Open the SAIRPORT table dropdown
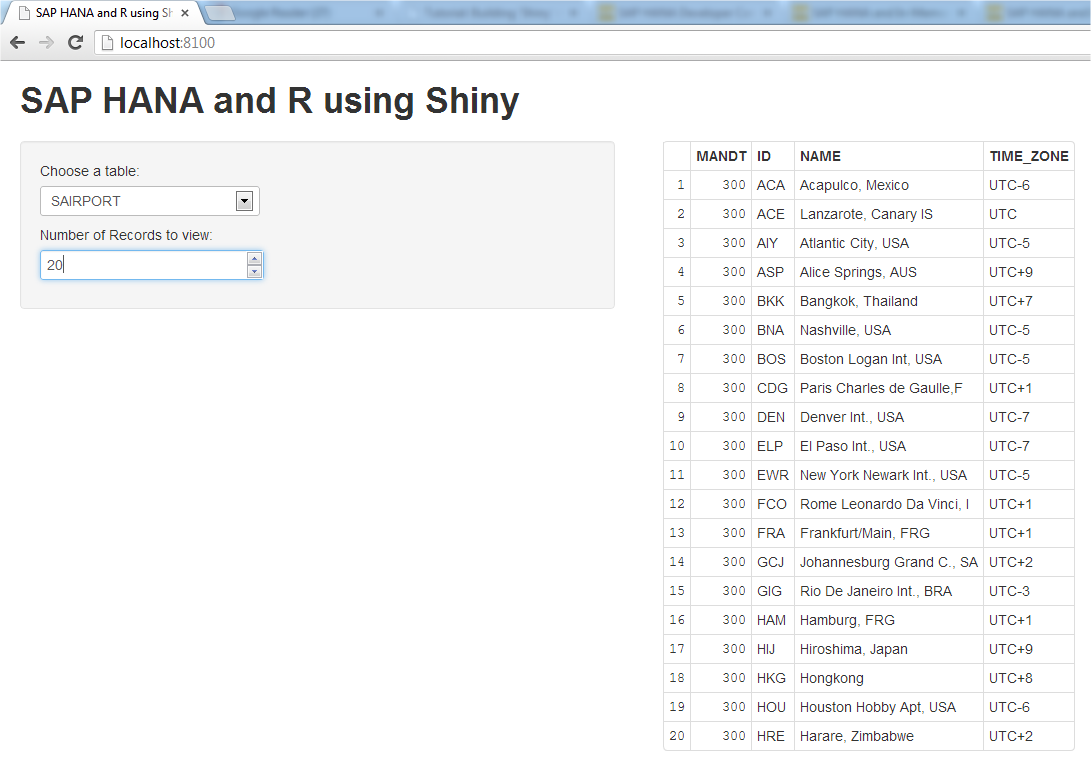Image resolution: width=1091 pixels, height=767 pixels. point(150,201)
